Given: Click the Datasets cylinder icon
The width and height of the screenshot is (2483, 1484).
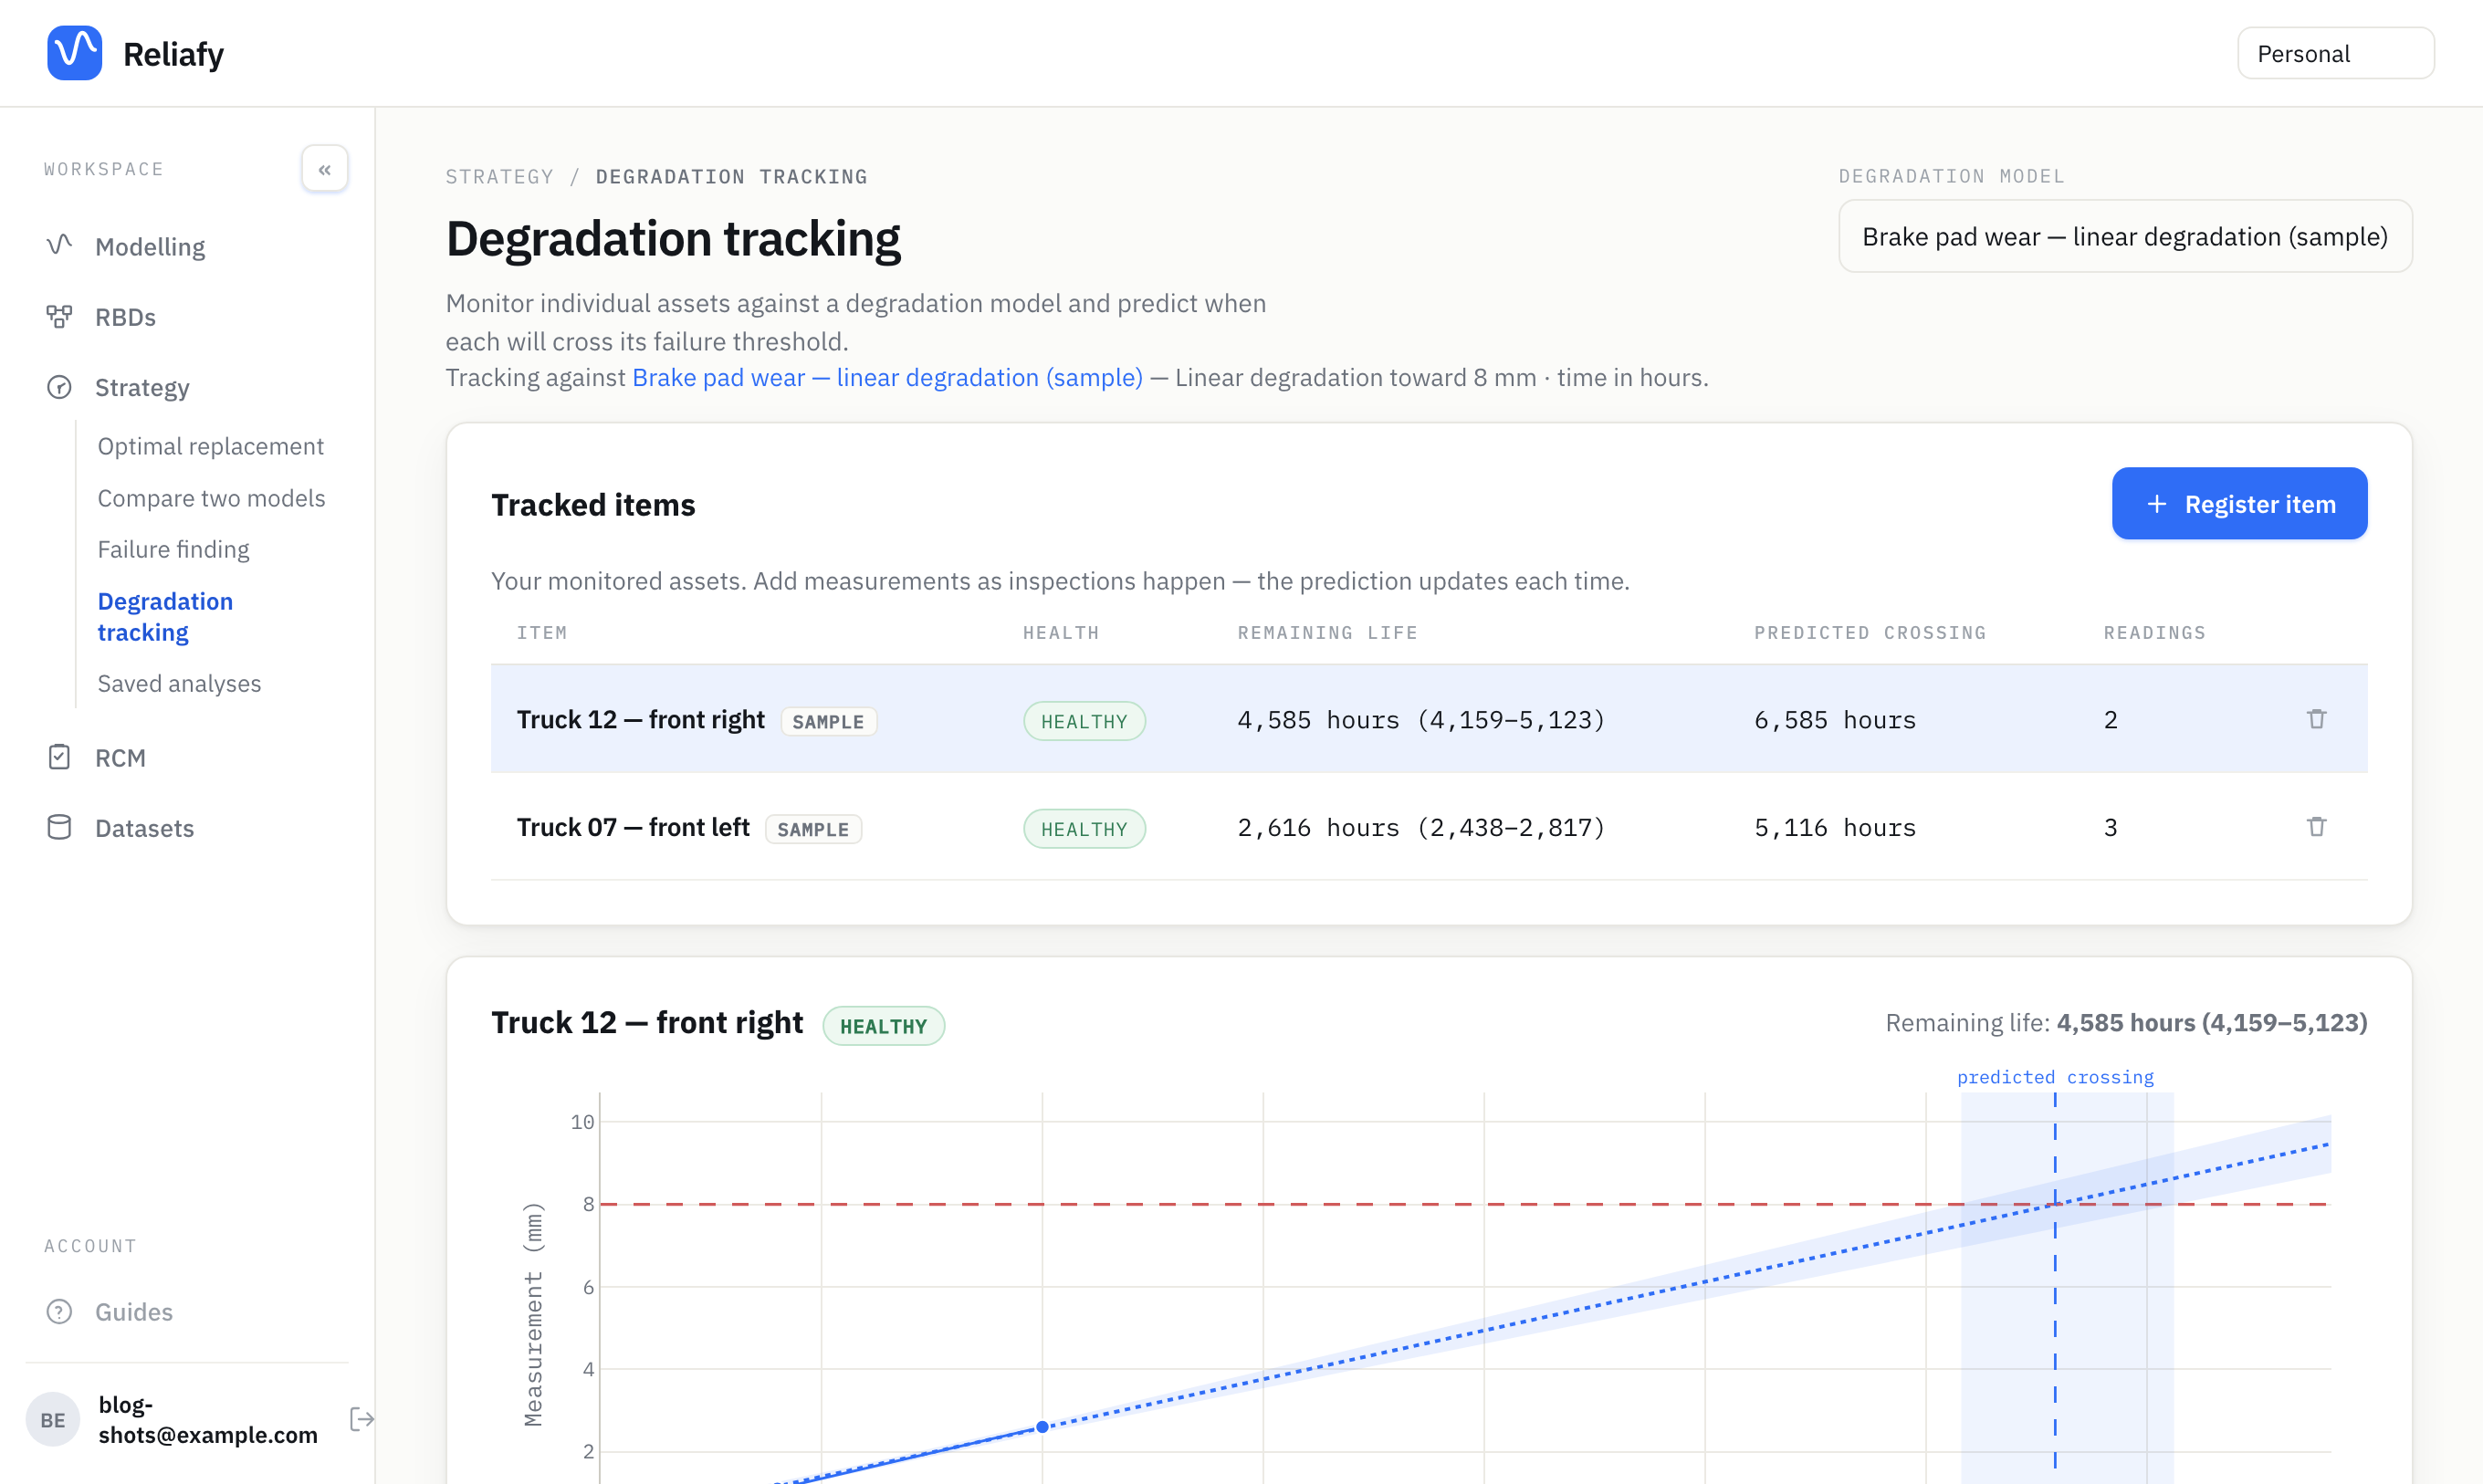Looking at the screenshot, I should pos(59,827).
